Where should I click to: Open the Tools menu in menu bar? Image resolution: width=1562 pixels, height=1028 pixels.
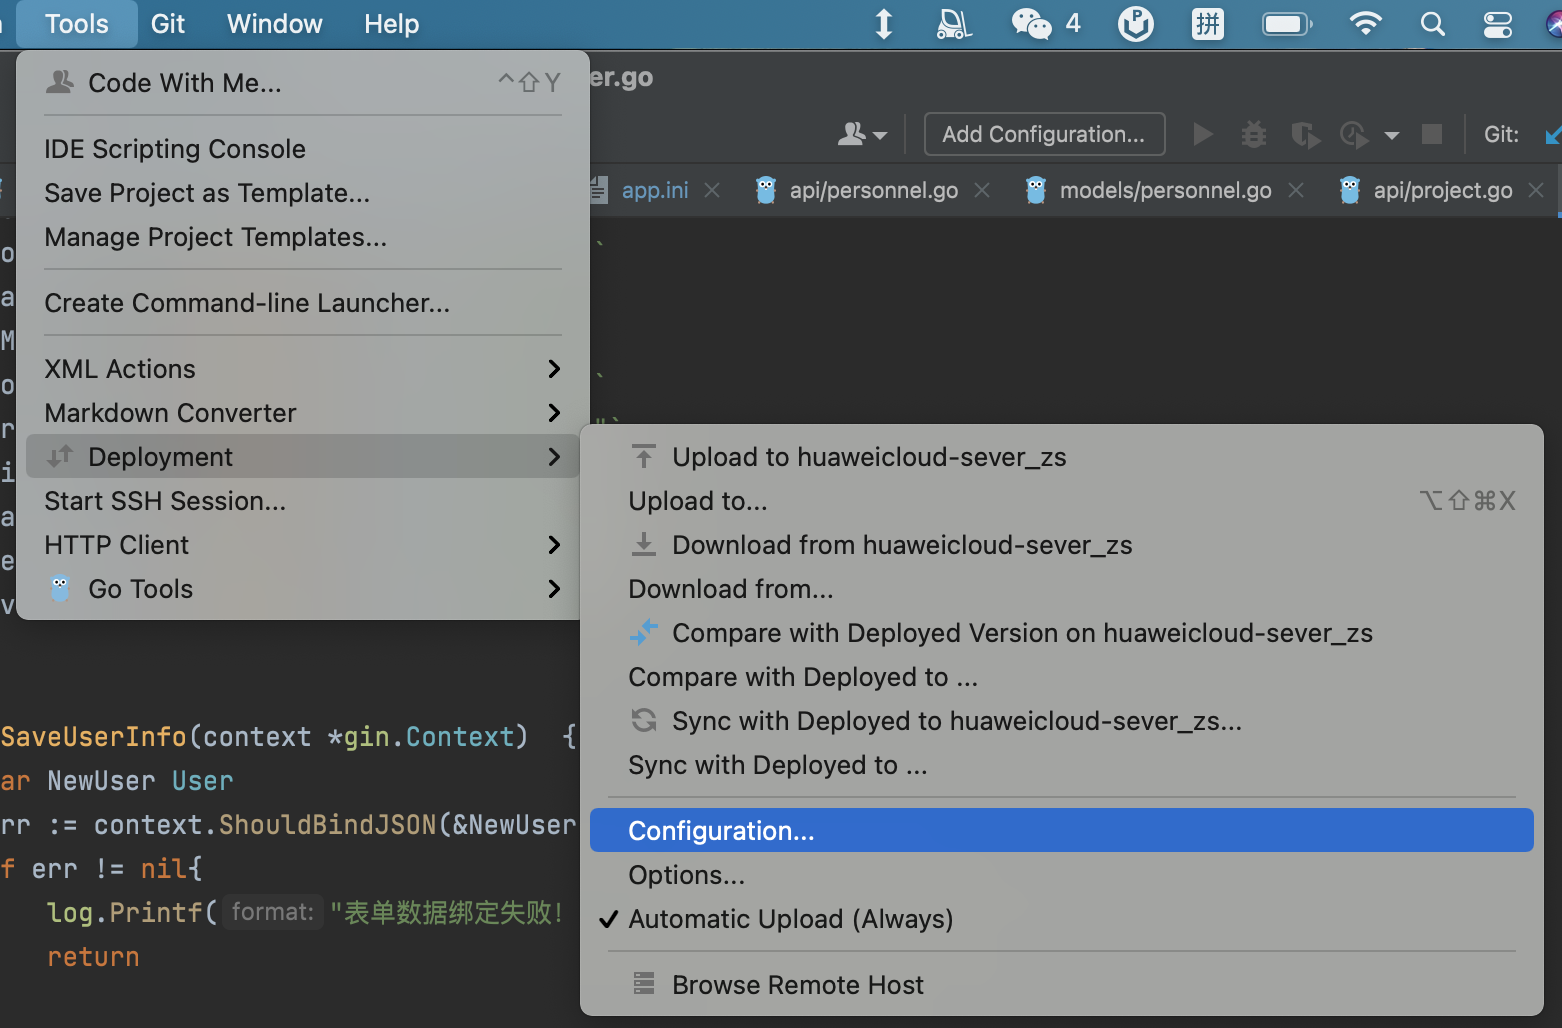(x=77, y=24)
